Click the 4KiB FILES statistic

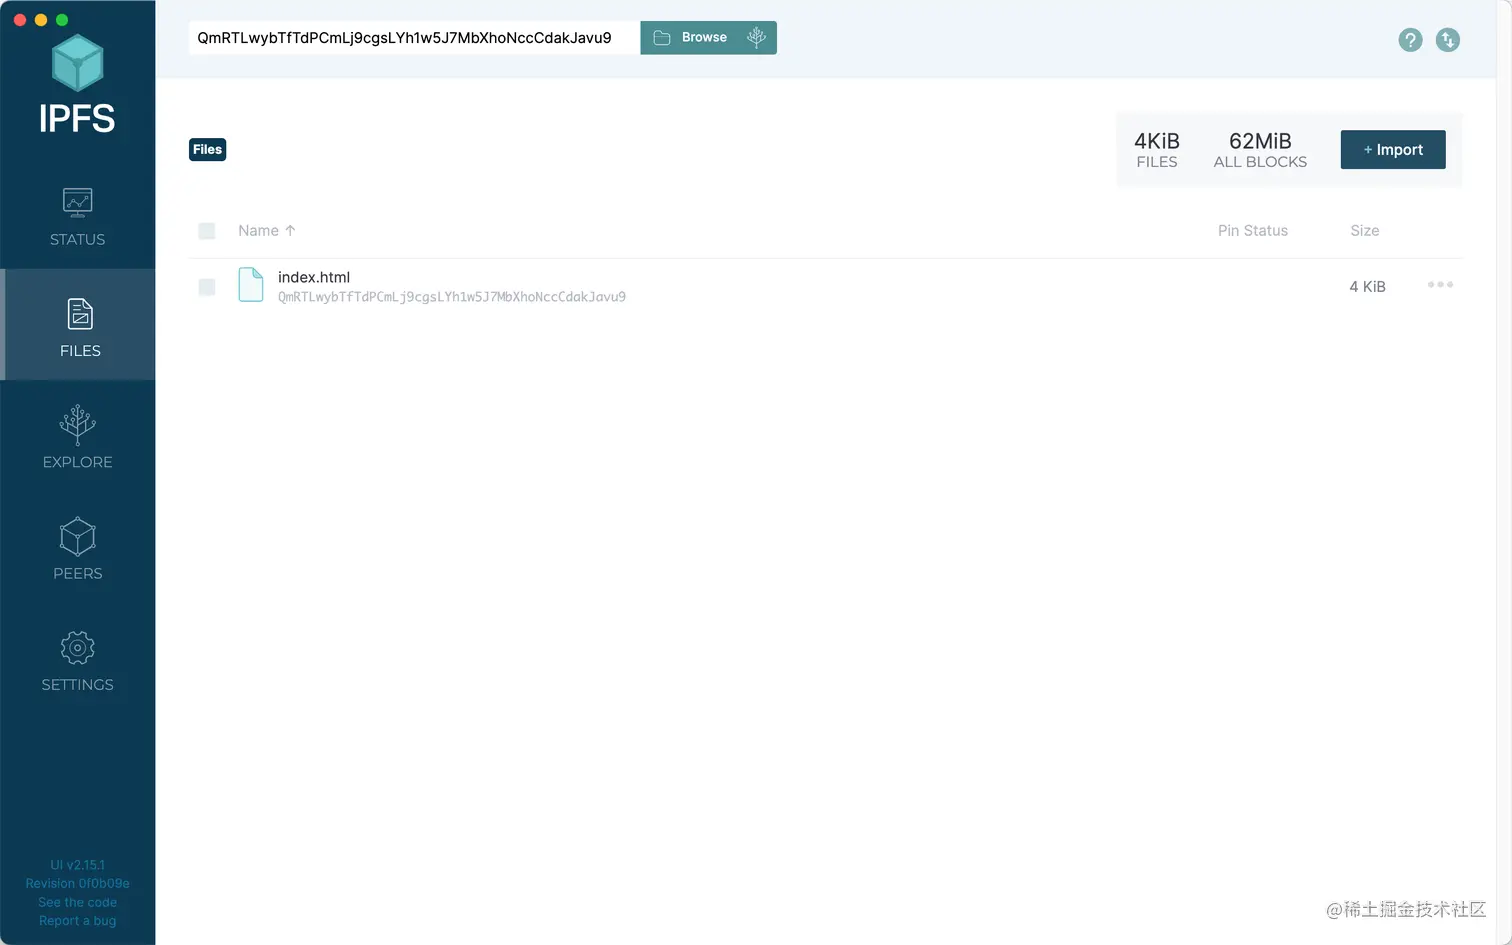click(x=1157, y=150)
